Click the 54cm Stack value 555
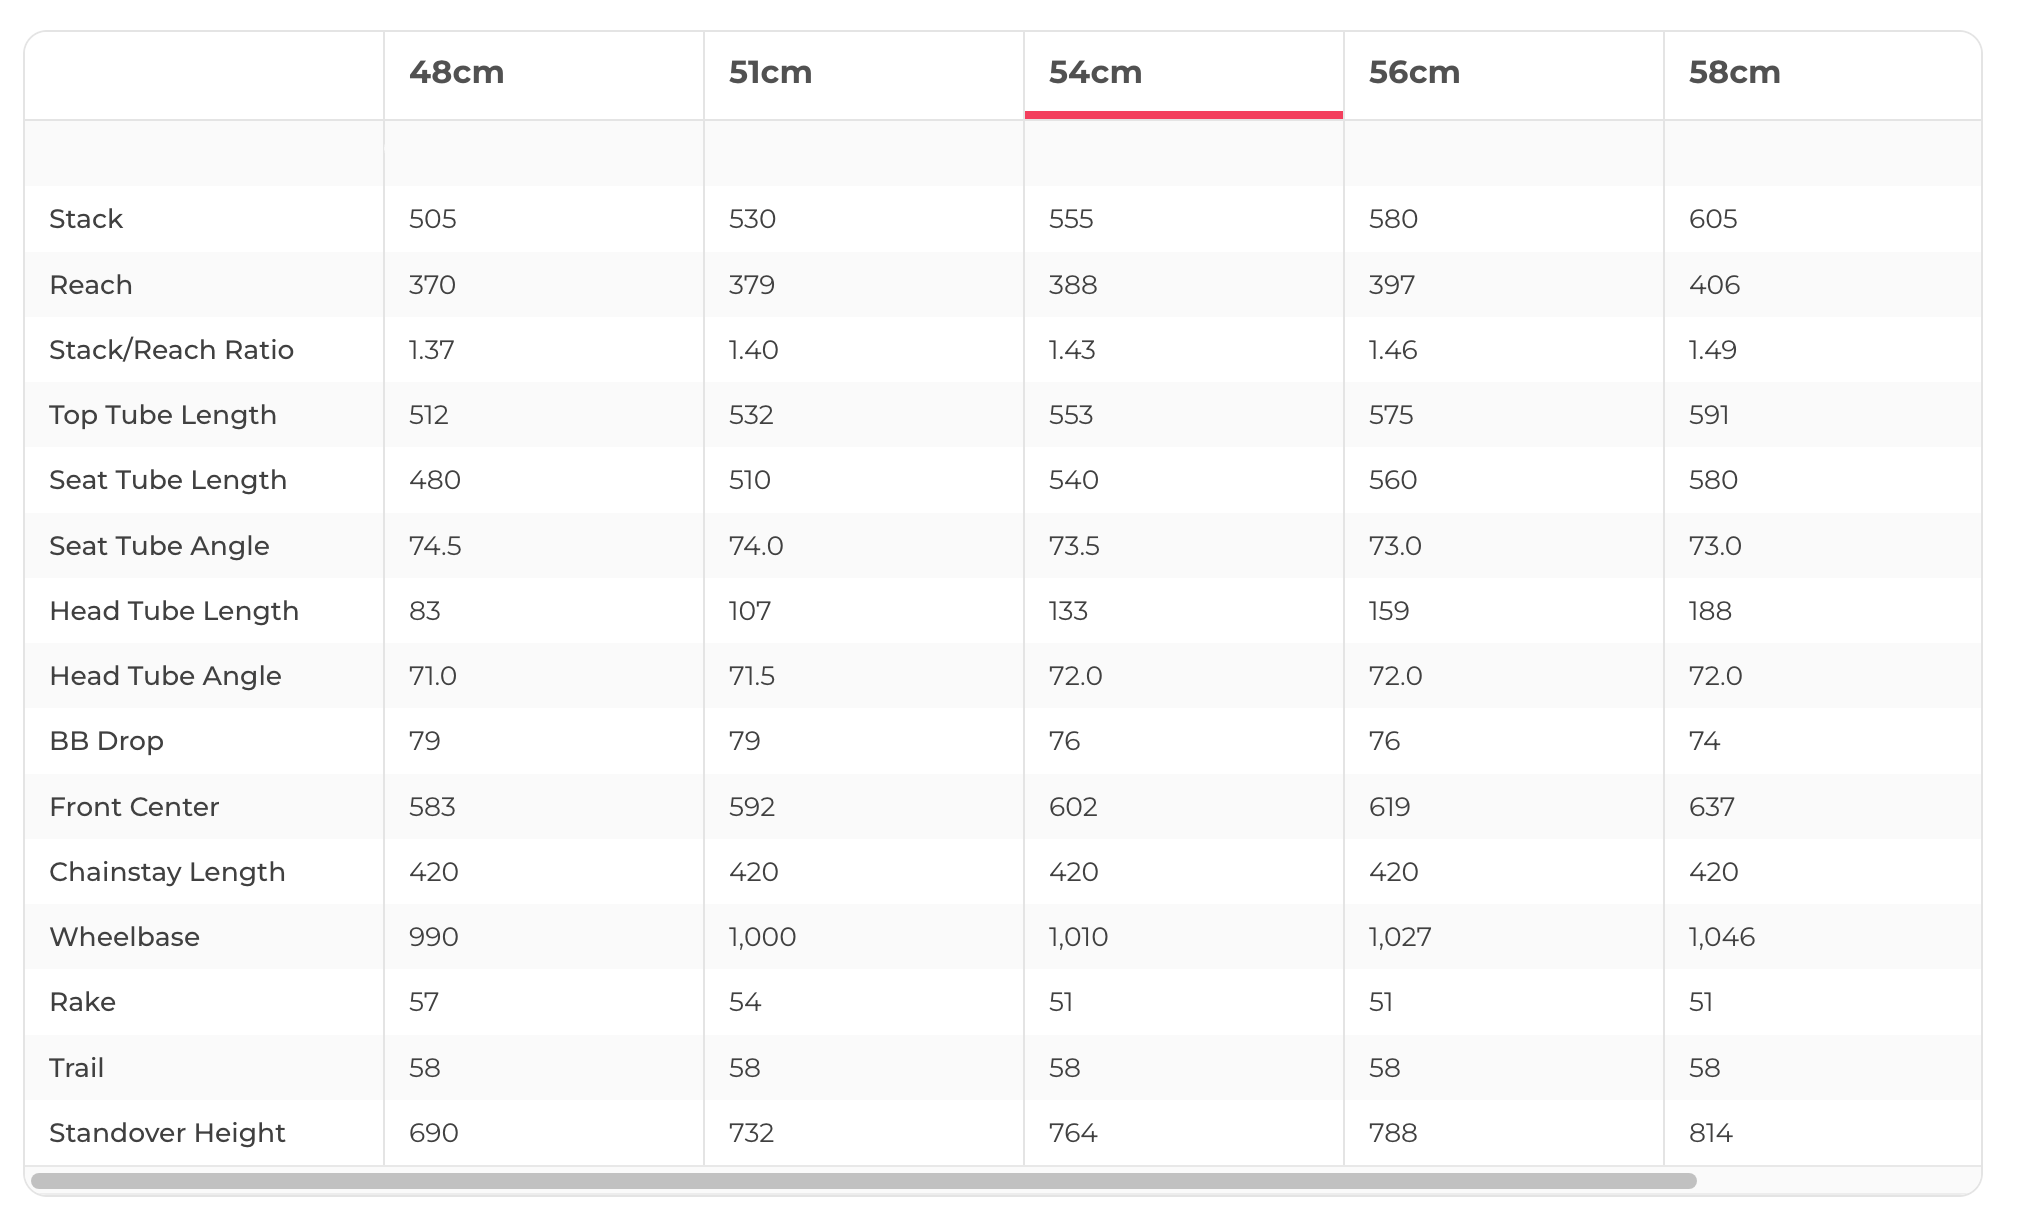 (1071, 219)
